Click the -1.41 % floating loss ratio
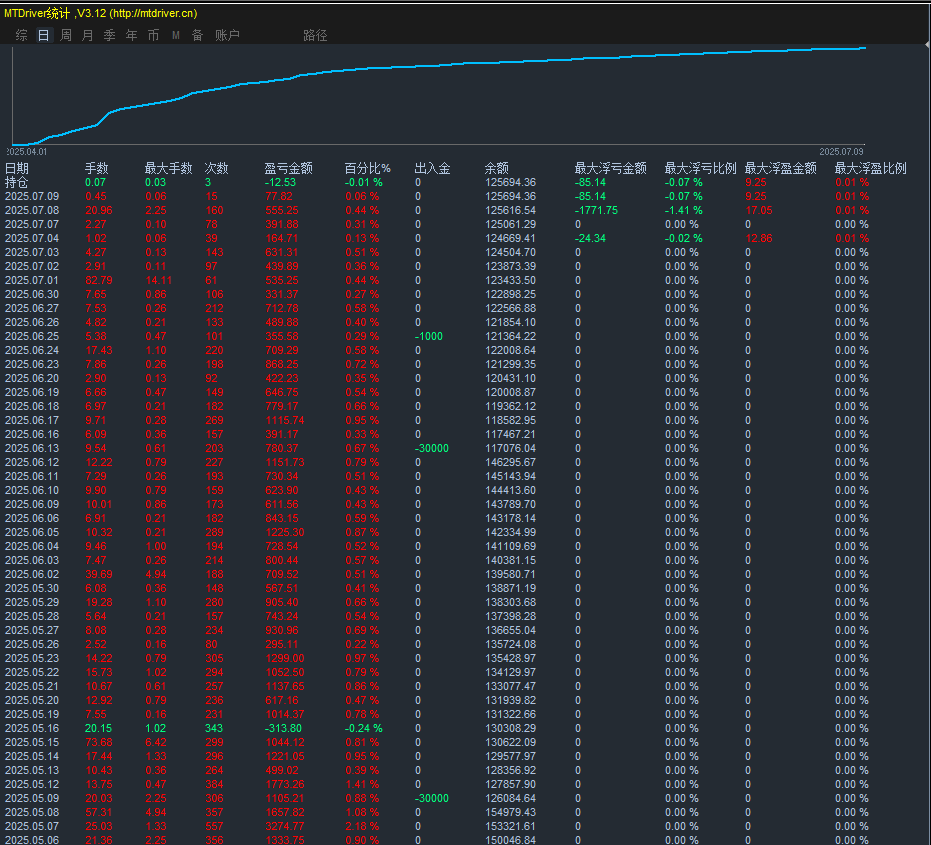This screenshot has height=845, width=931. point(683,210)
